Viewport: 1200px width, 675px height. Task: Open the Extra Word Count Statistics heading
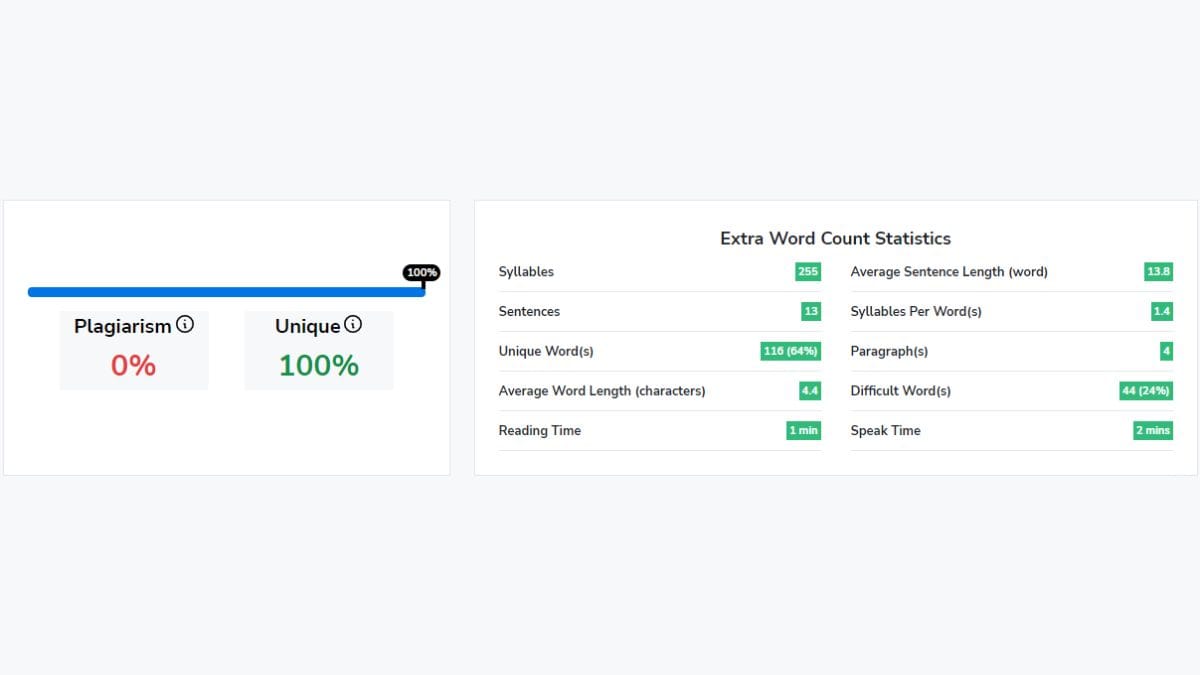835,238
